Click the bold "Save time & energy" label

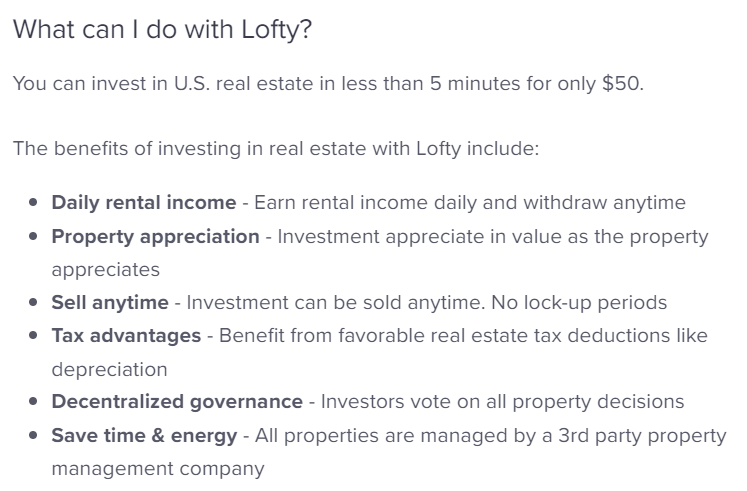[x=144, y=436]
